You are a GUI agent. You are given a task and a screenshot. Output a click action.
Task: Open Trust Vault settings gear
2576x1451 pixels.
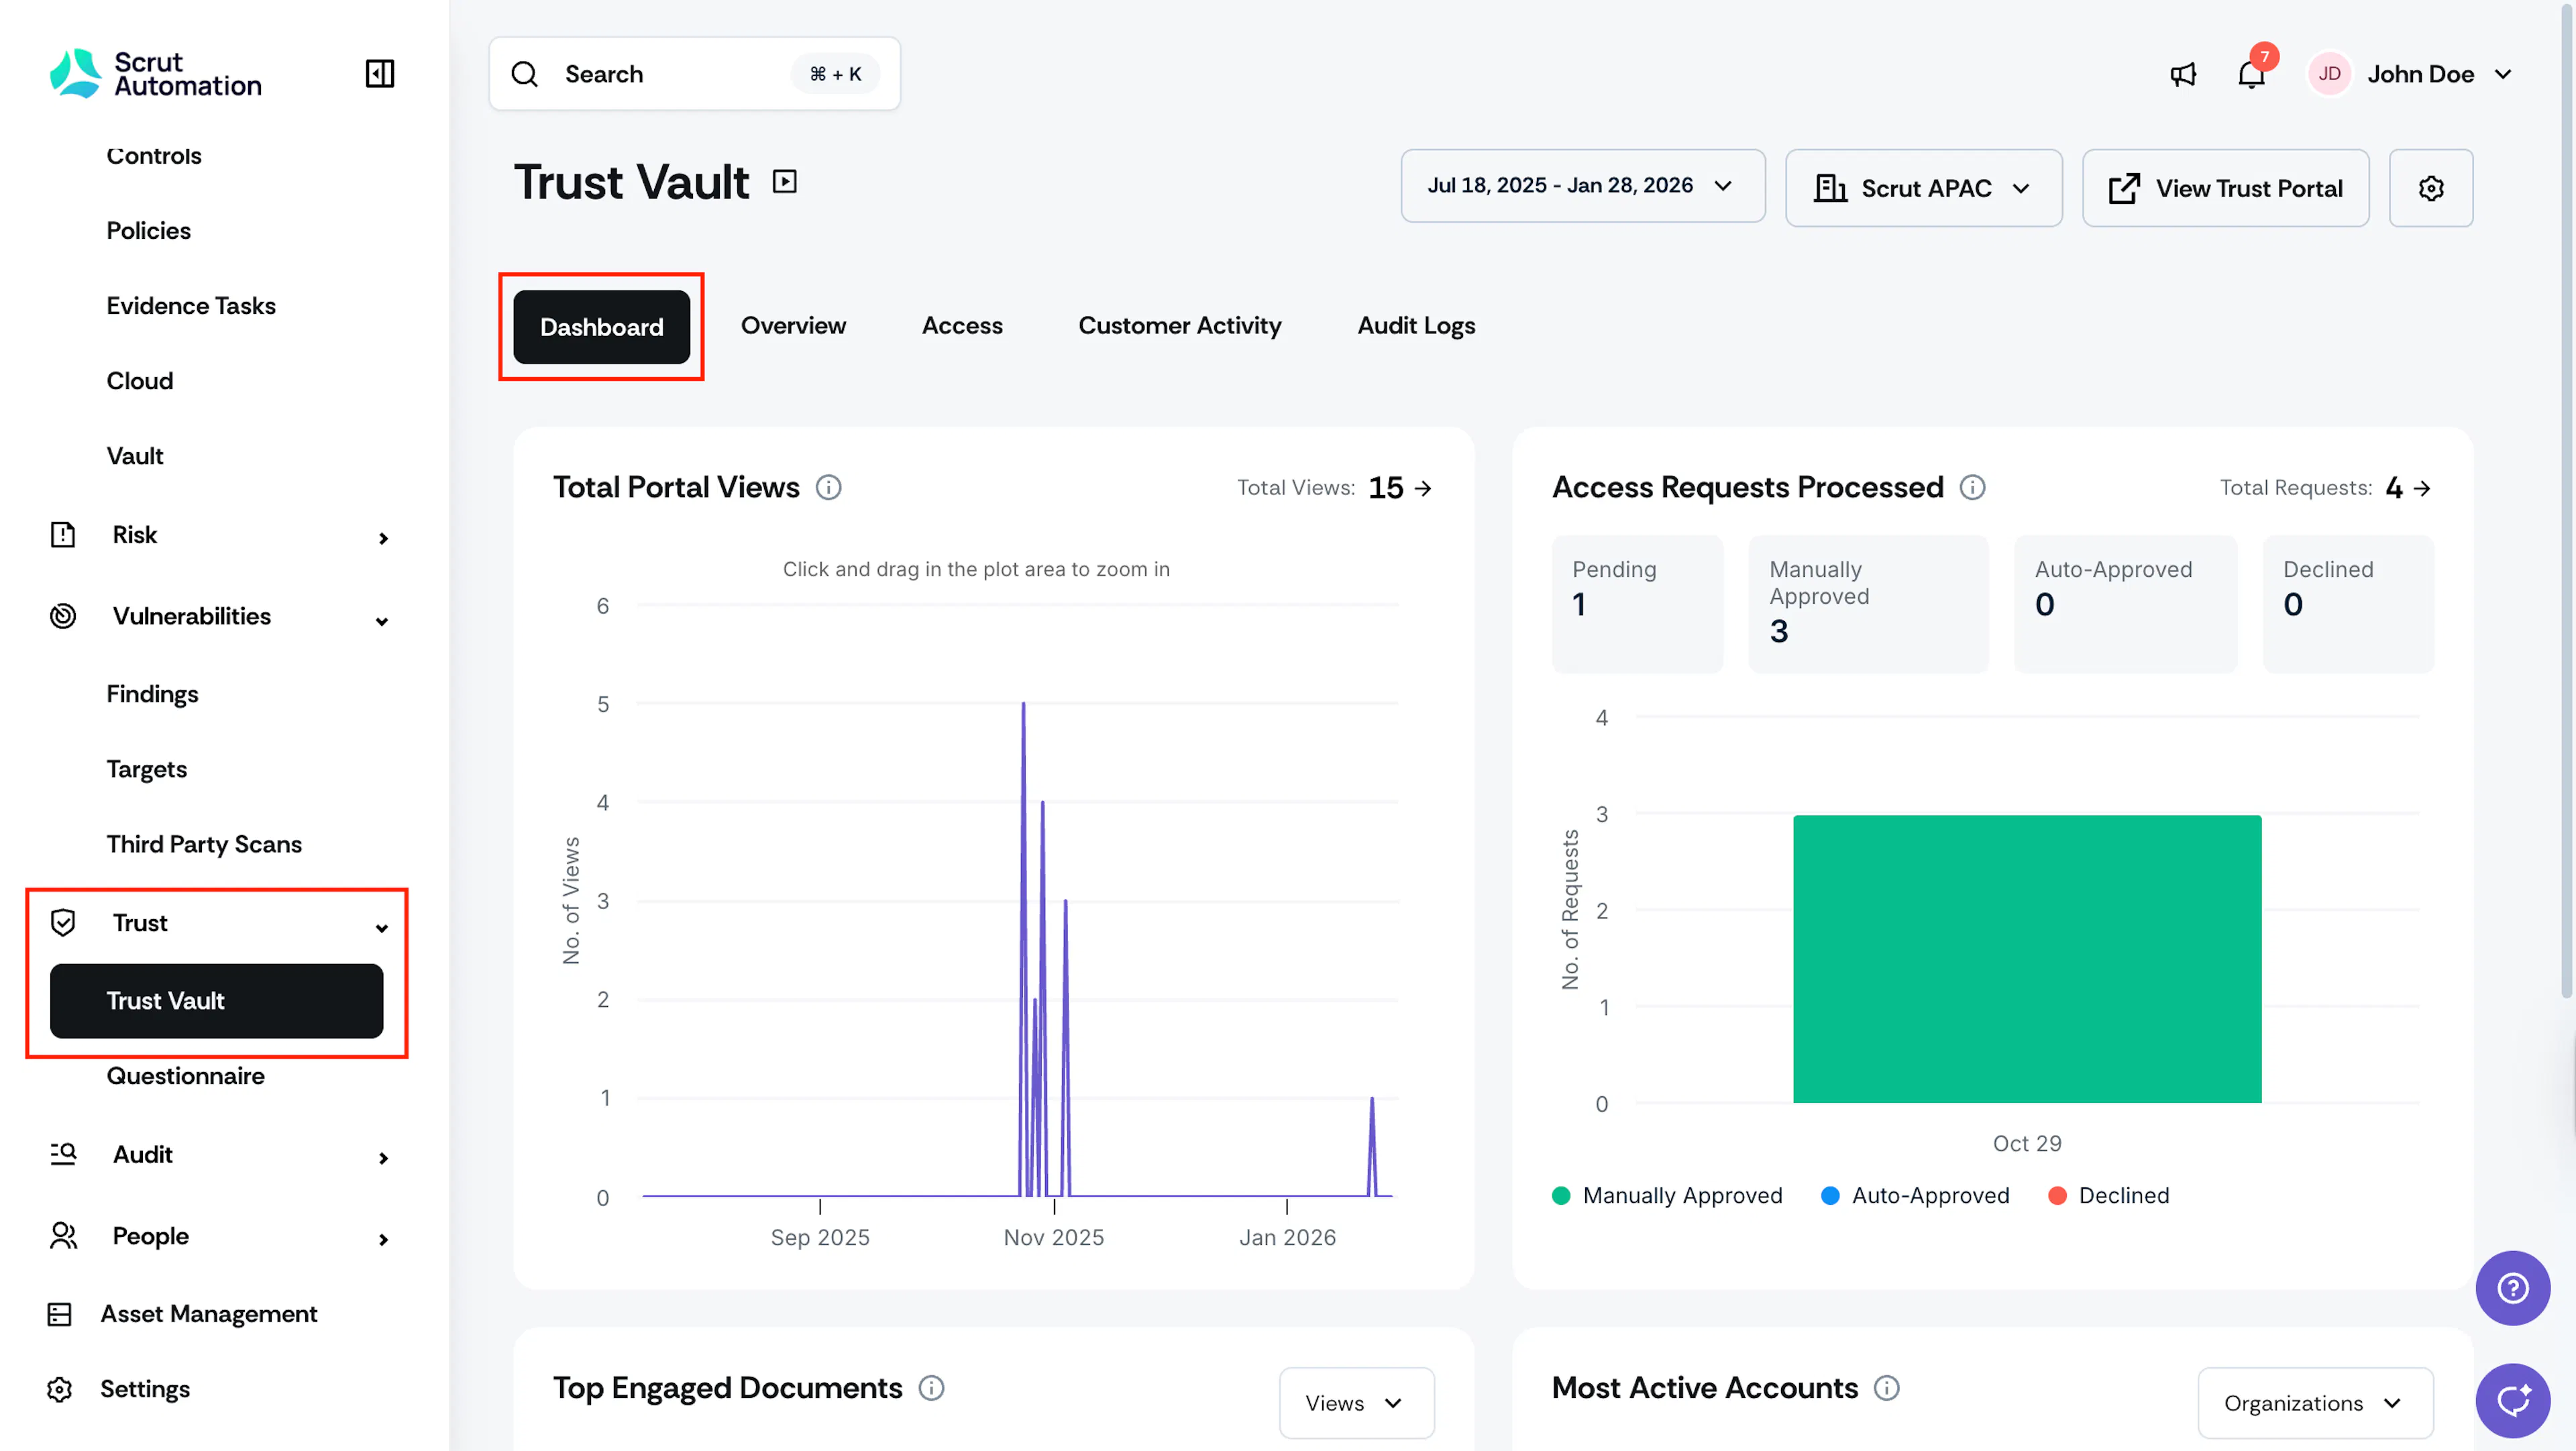[2431, 188]
